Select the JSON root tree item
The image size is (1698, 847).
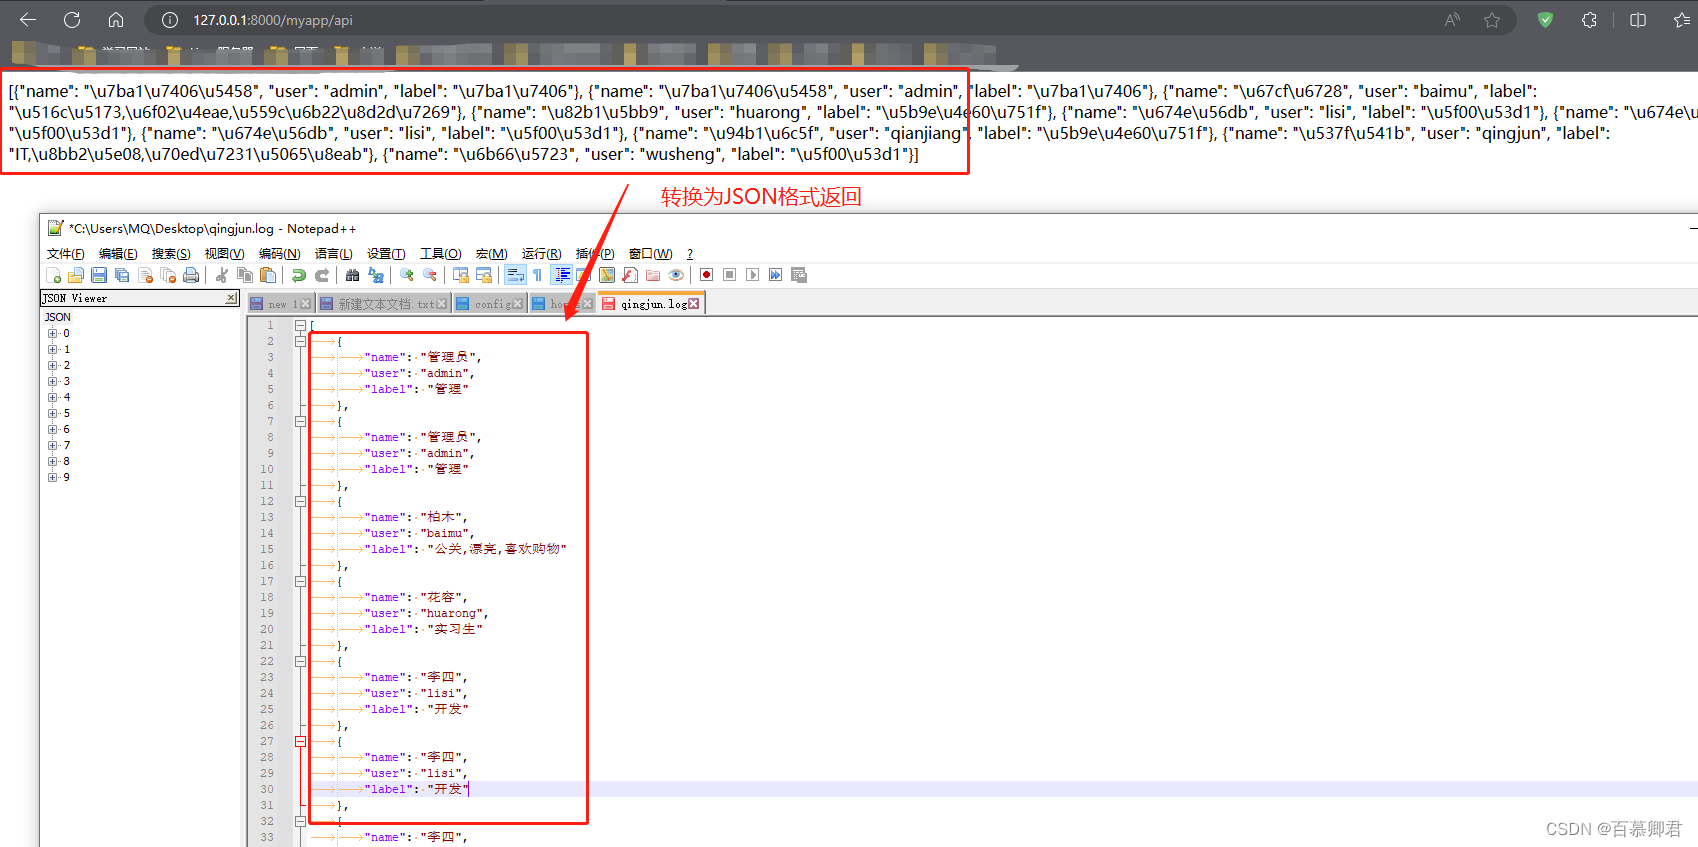coord(58,317)
